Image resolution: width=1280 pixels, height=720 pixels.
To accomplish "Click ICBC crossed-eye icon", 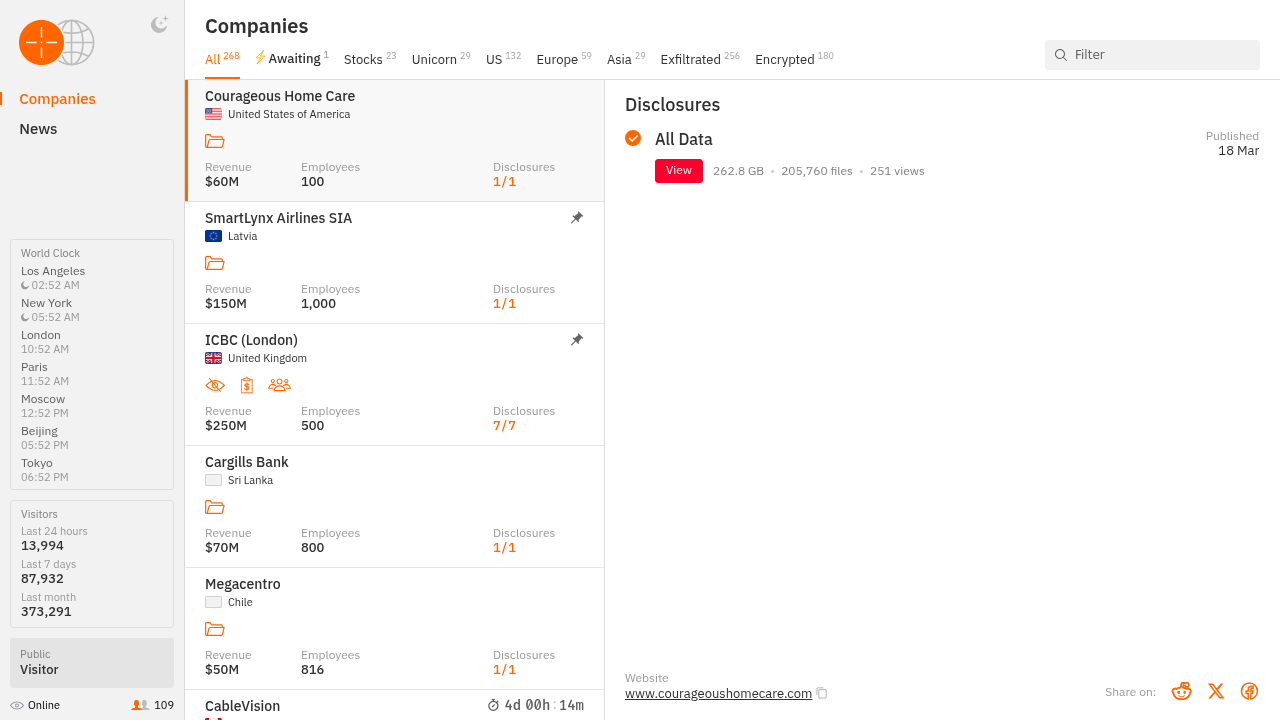I will click(215, 385).
